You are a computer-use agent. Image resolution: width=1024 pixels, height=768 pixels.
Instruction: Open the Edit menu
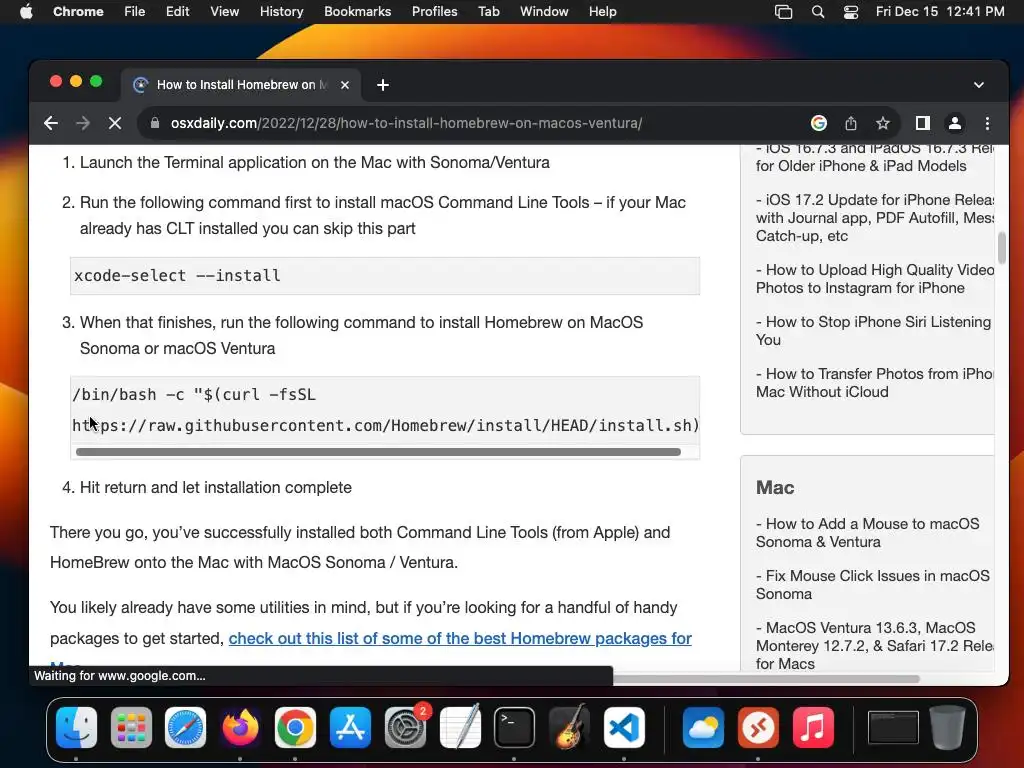[x=177, y=12]
